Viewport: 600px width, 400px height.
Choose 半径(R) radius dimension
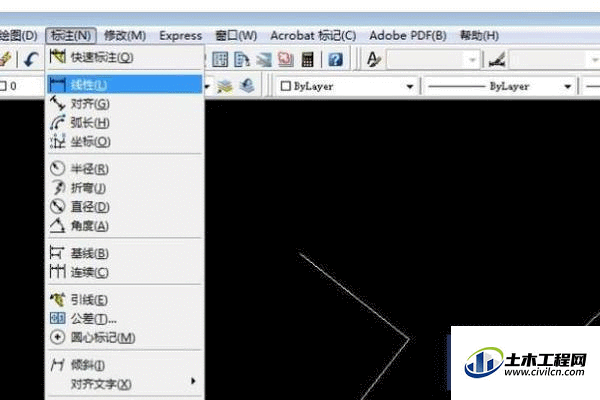point(125,168)
